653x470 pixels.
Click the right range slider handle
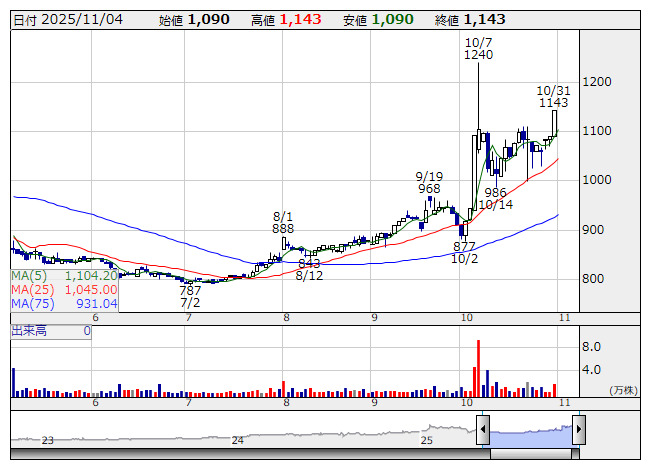pyautogui.click(x=578, y=430)
